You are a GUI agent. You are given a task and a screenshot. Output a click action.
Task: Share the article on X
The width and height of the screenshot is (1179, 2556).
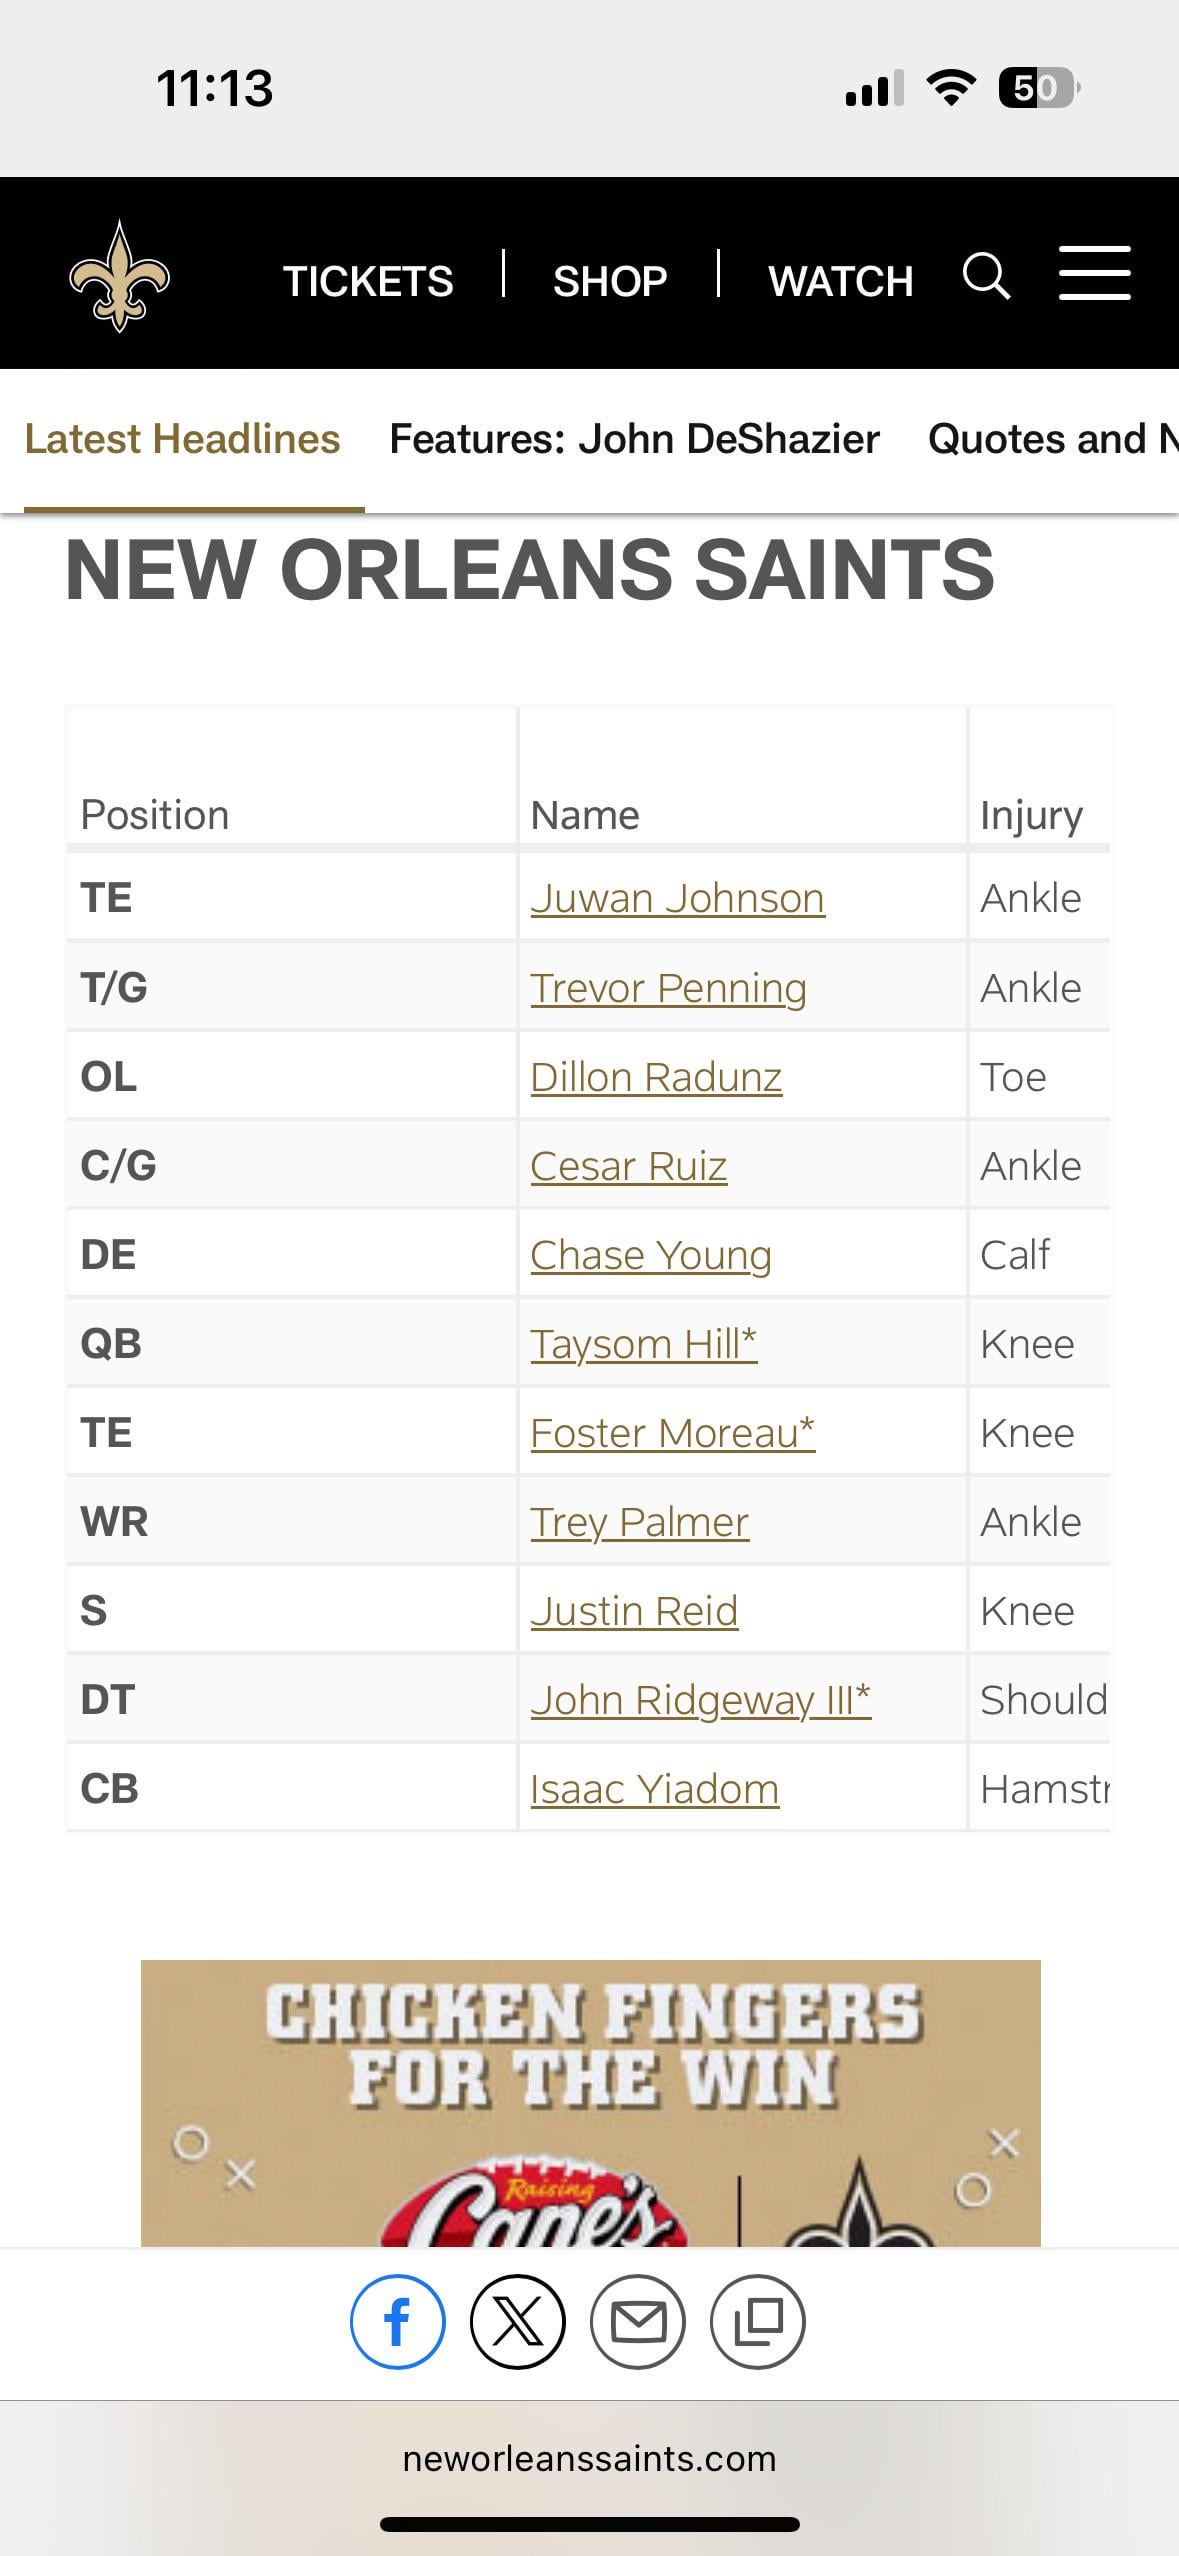click(x=517, y=2321)
